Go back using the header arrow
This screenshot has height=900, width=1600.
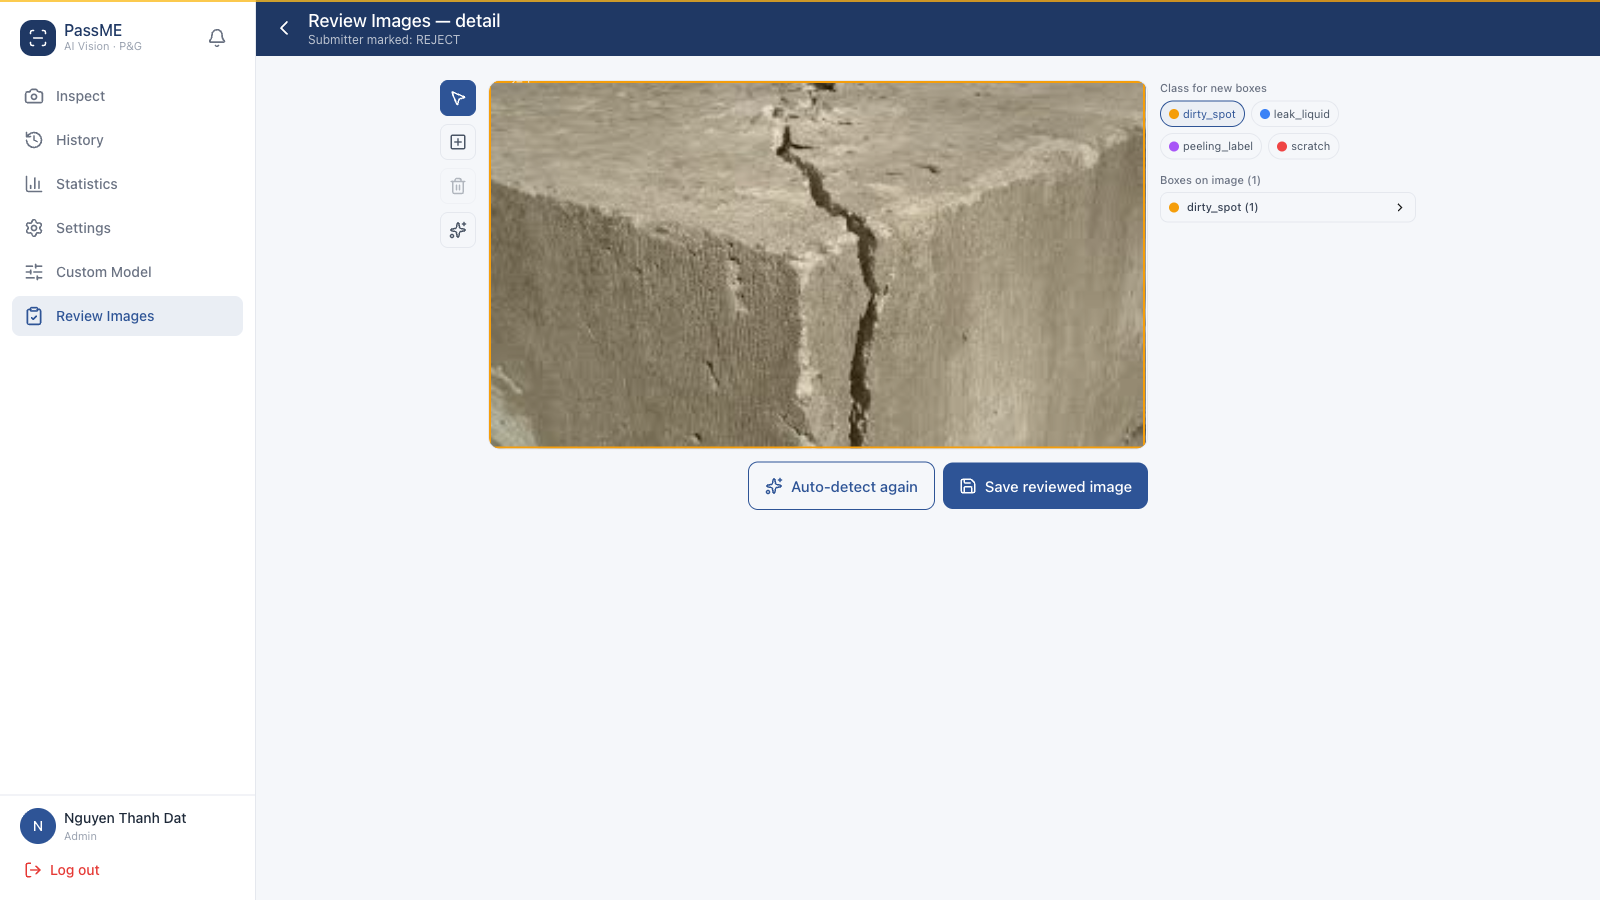click(x=284, y=28)
